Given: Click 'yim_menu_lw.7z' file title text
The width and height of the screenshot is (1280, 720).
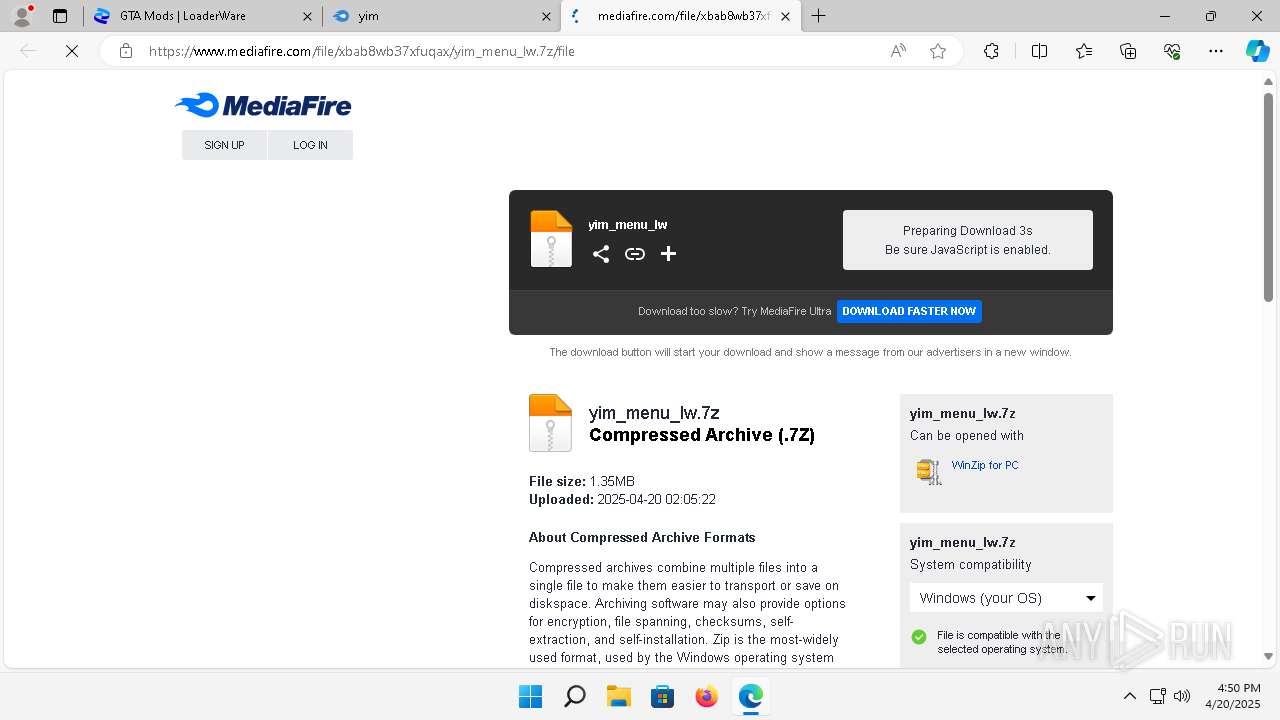Looking at the screenshot, I should 654,413.
